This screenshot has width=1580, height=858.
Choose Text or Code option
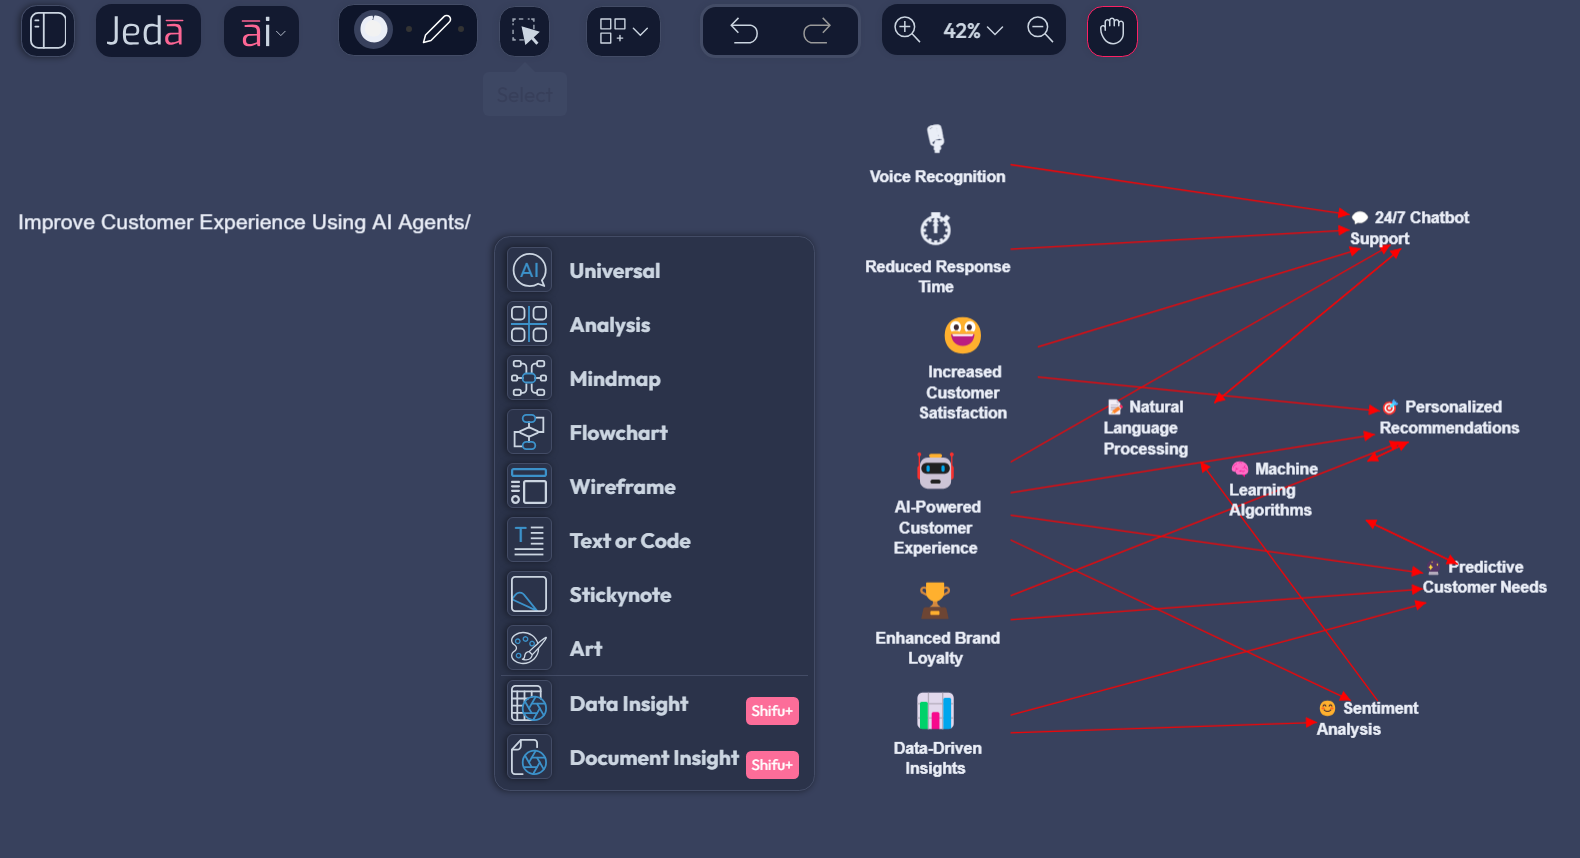pos(654,540)
